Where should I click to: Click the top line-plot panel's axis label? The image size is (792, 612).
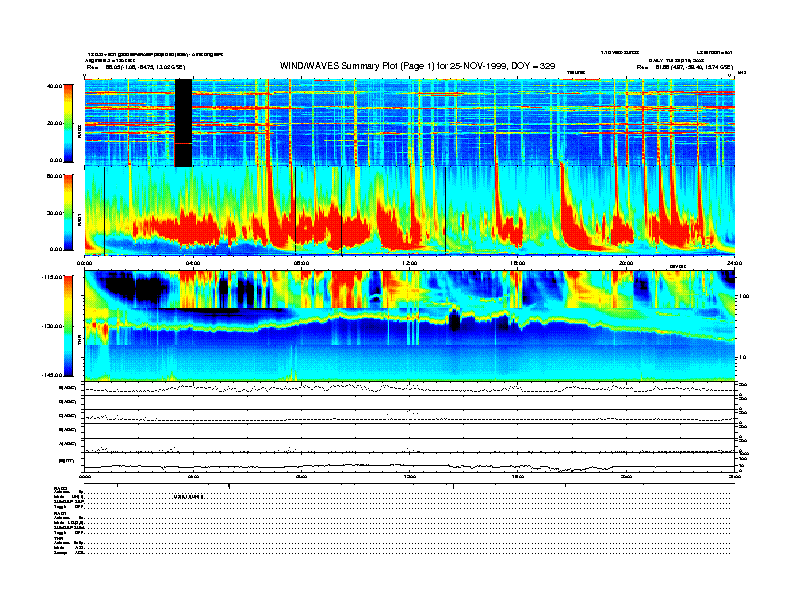pyautogui.click(x=68, y=388)
